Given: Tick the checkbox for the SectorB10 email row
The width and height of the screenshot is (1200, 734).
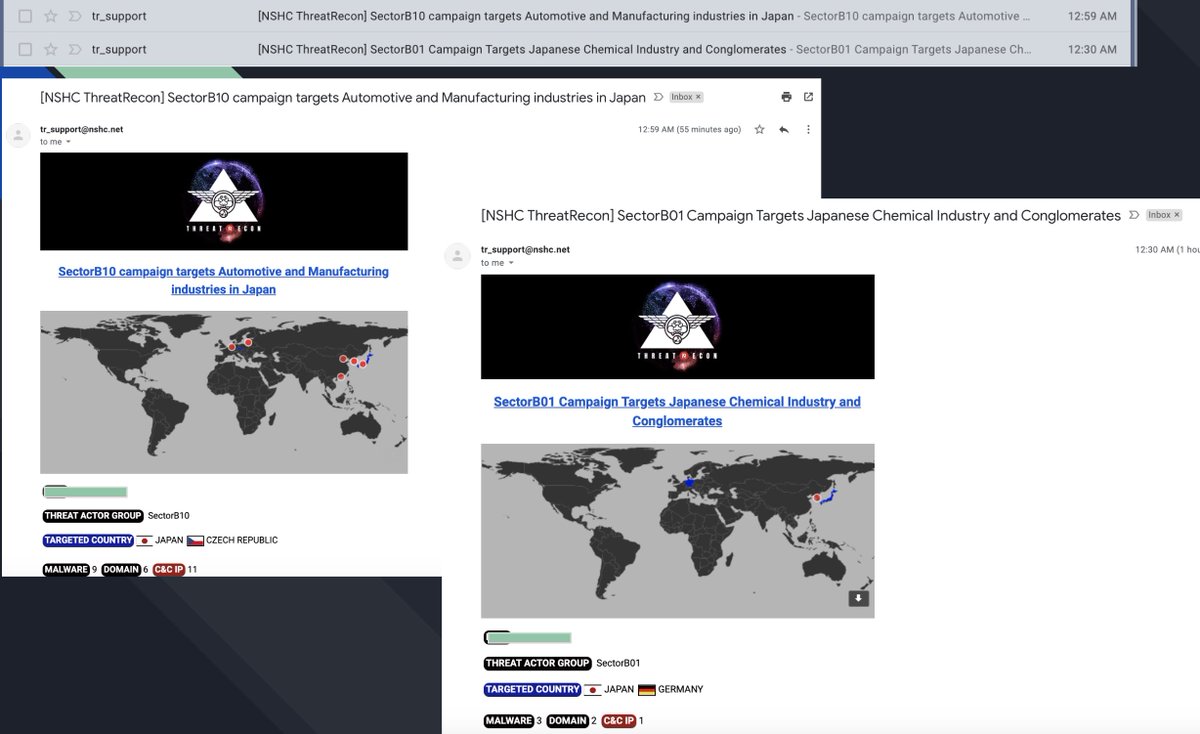Looking at the screenshot, I should tap(25, 16).
